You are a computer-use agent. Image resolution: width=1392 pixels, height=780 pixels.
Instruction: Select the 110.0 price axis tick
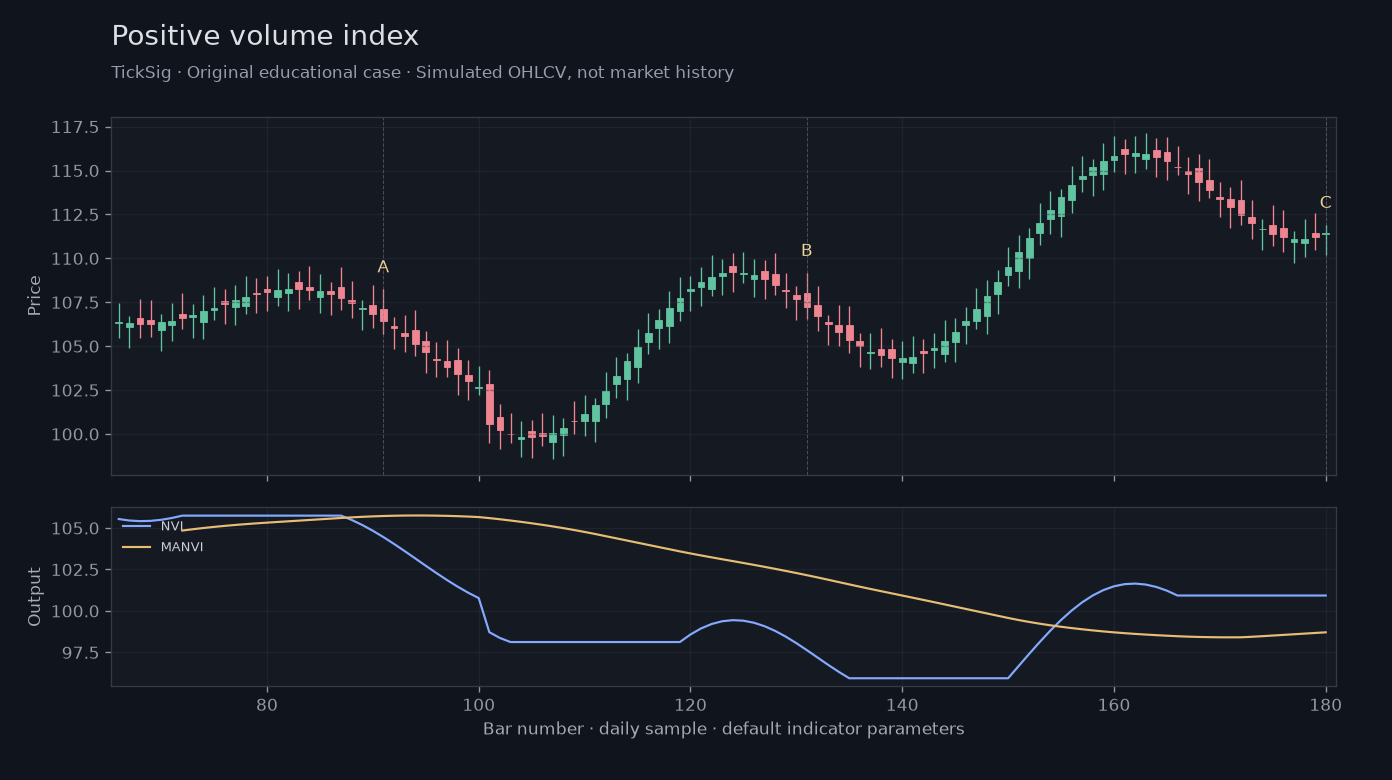(x=75, y=259)
